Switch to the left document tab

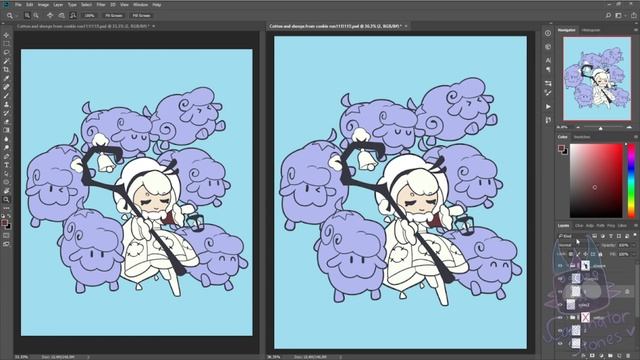click(x=84, y=26)
